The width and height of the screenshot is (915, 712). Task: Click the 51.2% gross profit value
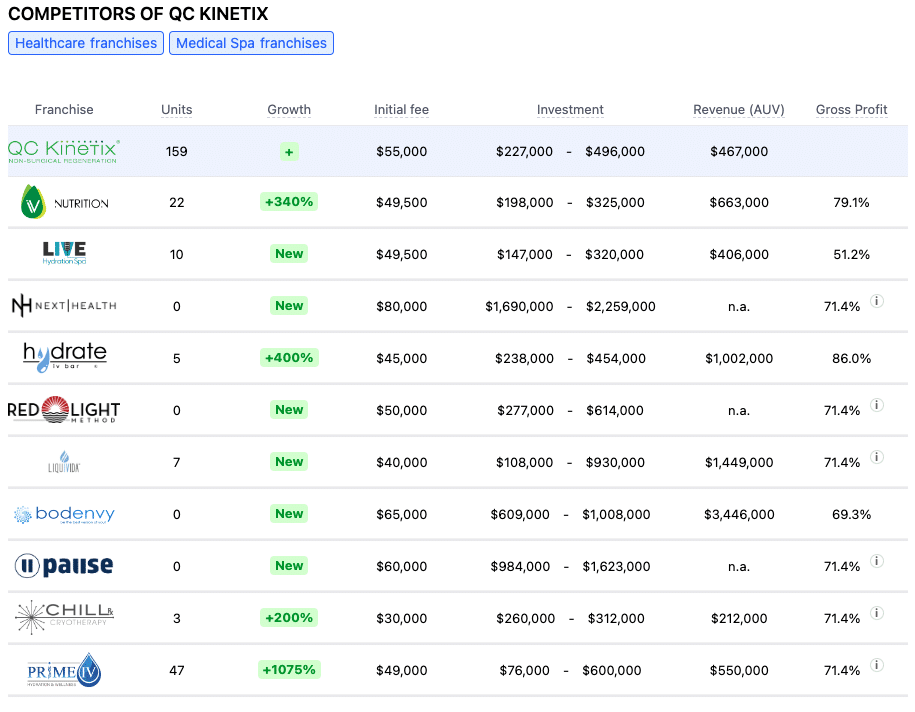(x=851, y=254)
